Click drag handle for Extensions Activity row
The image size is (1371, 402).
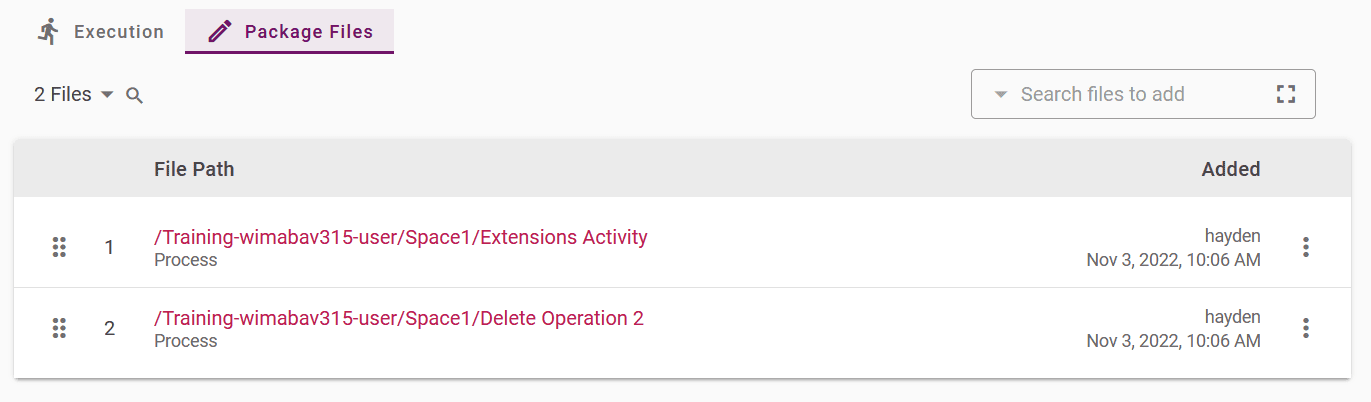tap(59, 247)
